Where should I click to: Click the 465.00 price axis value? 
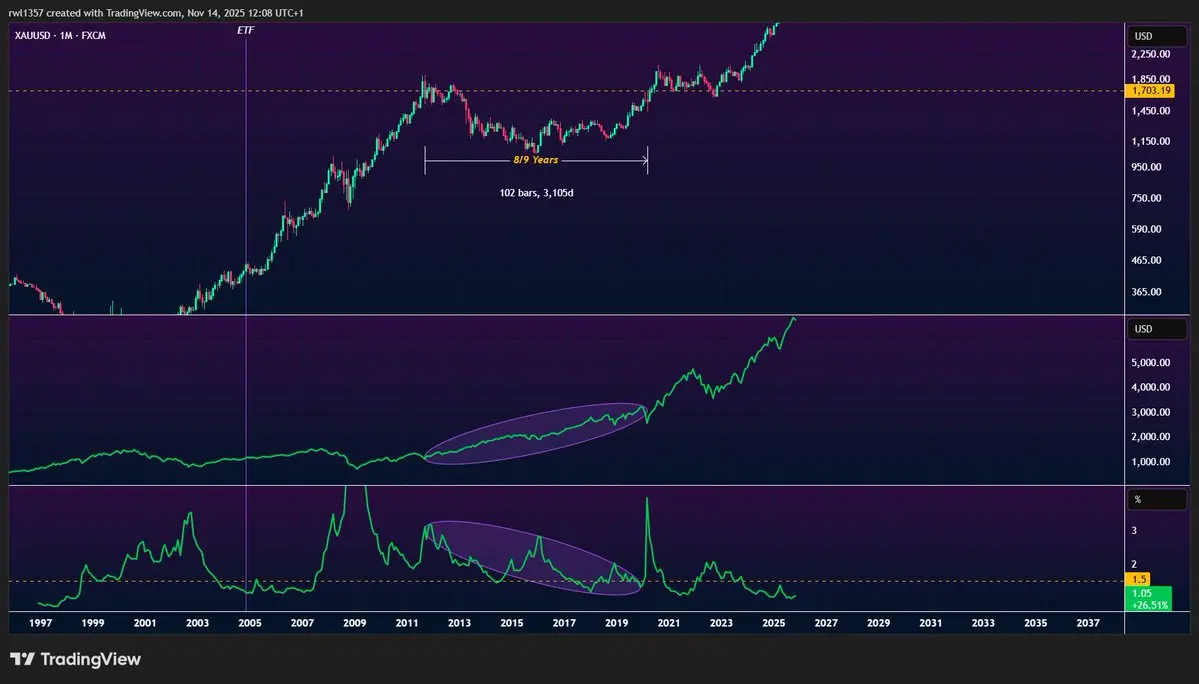(1146, 261)
